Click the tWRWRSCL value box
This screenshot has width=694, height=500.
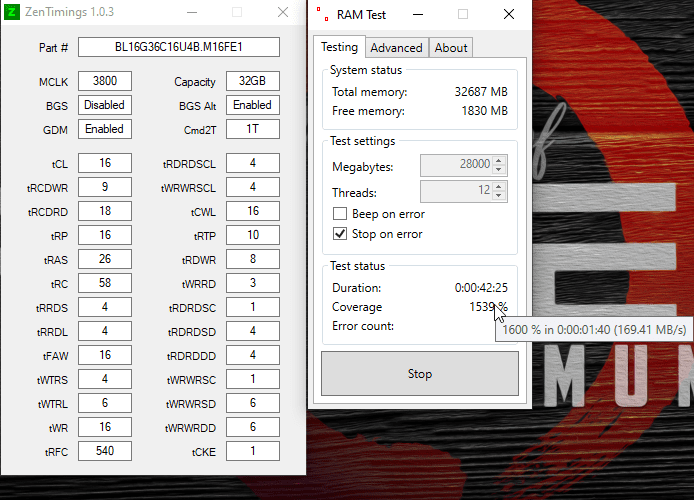click(253, 187)
